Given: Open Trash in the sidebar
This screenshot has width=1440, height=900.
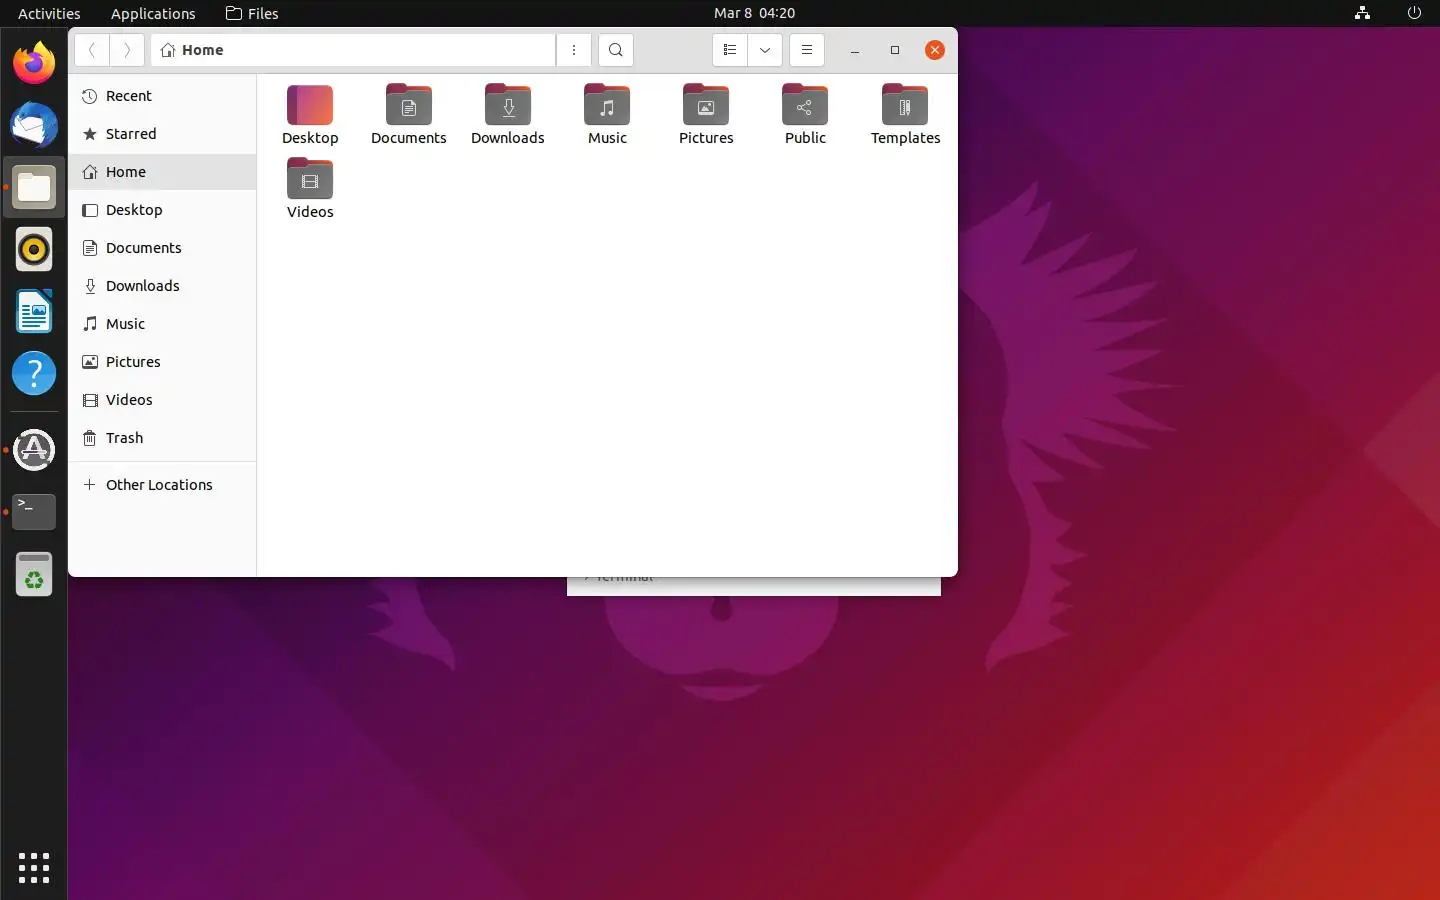Looking at the screenshot, I should tap(162, 438).
